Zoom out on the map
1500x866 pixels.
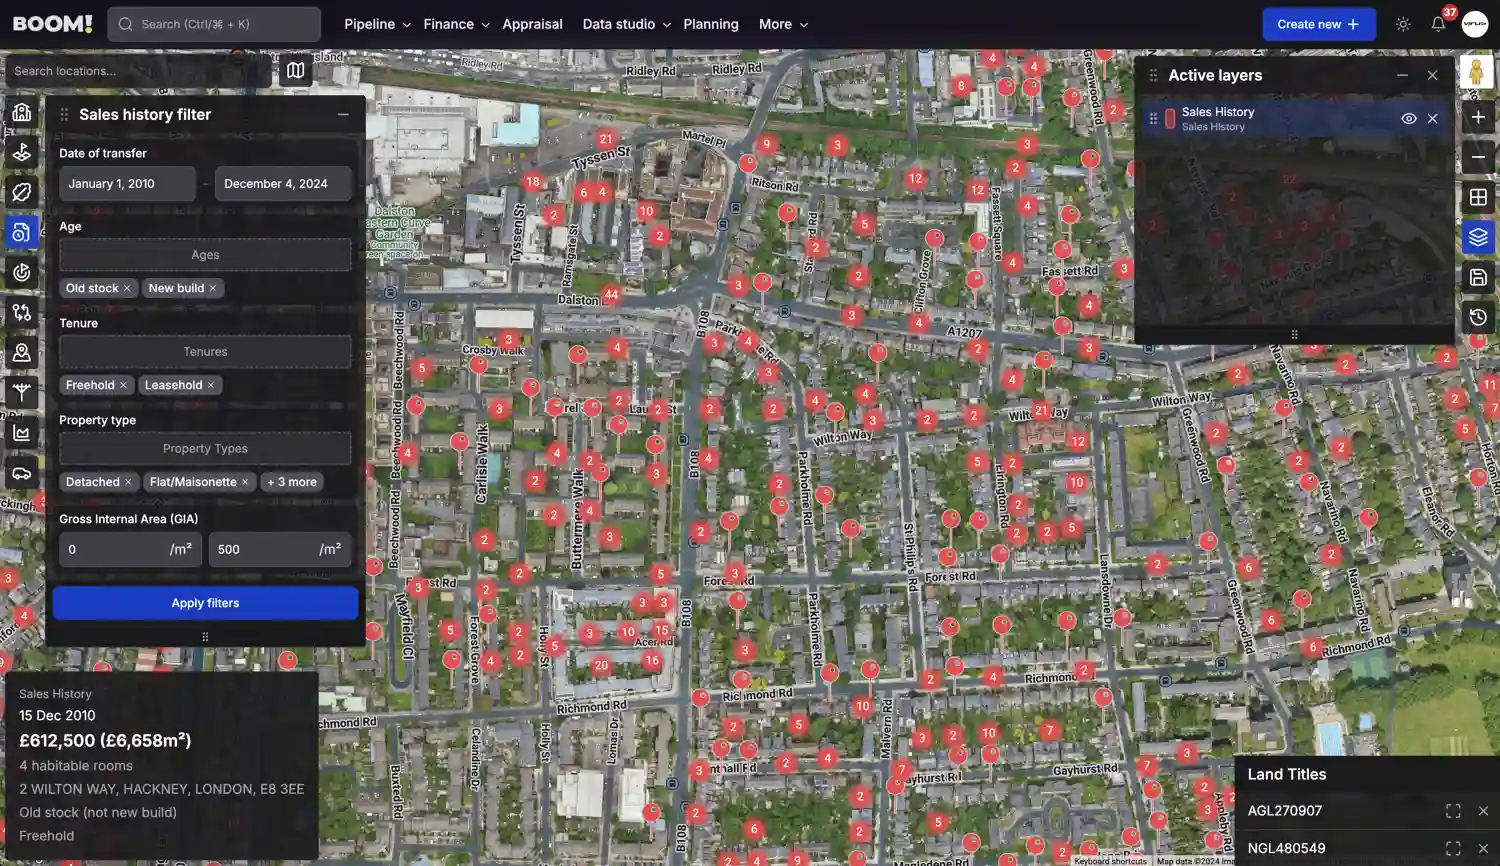(x=1478, y=157)
